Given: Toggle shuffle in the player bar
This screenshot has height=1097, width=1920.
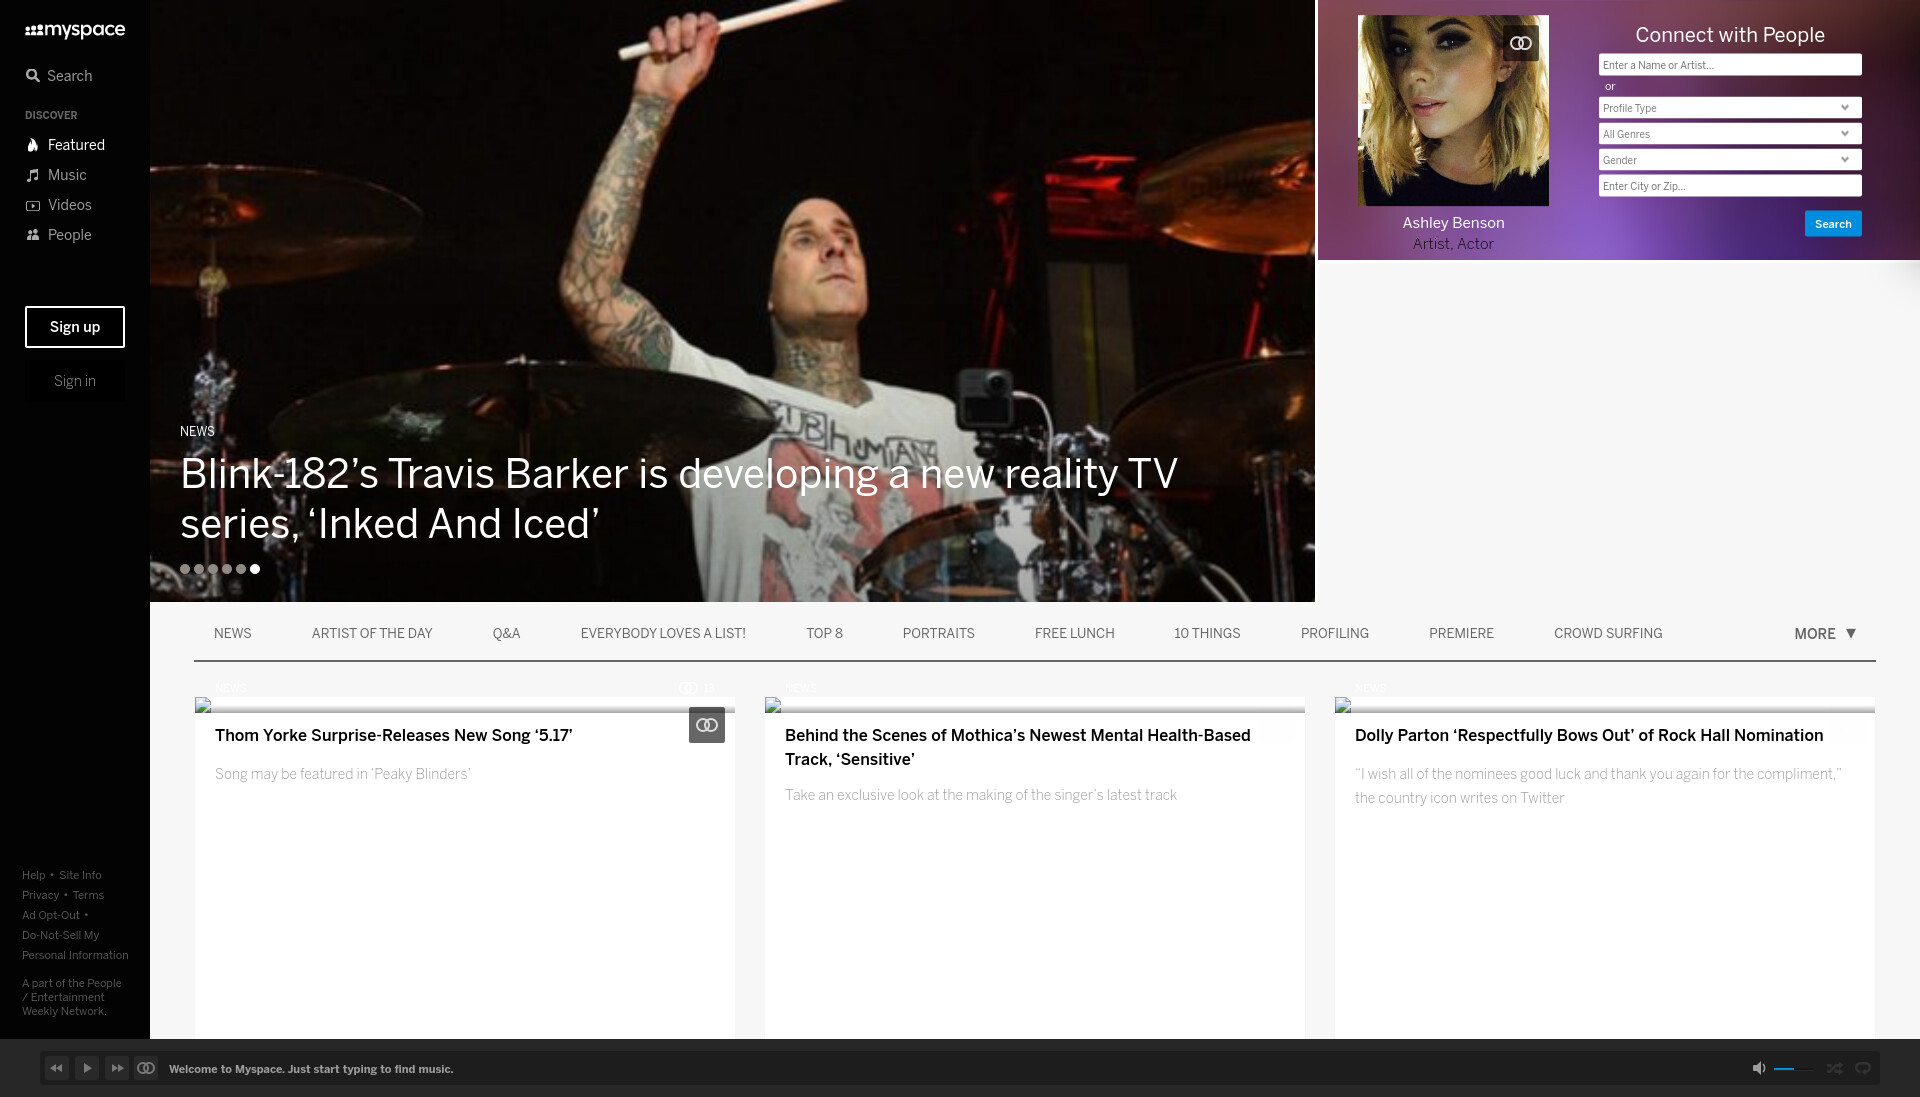Looking at the screenshot, I should 1834,1068.
